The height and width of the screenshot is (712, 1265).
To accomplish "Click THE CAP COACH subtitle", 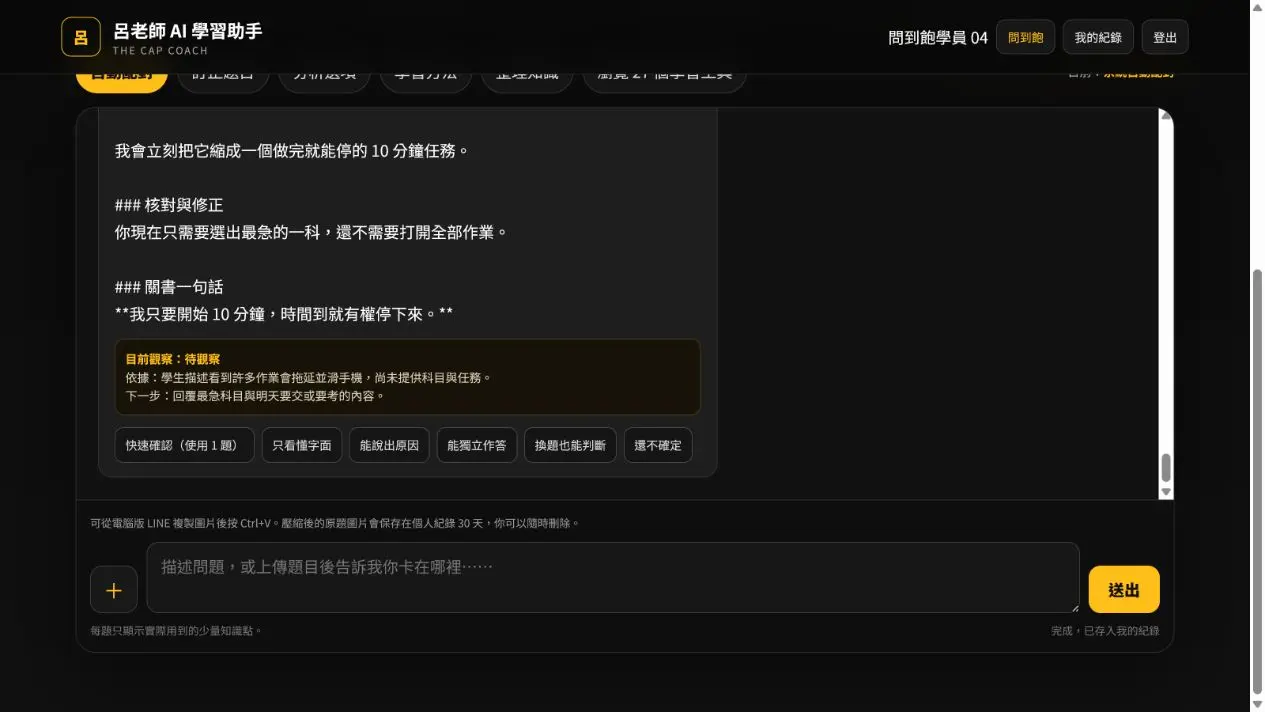I will click(160, 50).
